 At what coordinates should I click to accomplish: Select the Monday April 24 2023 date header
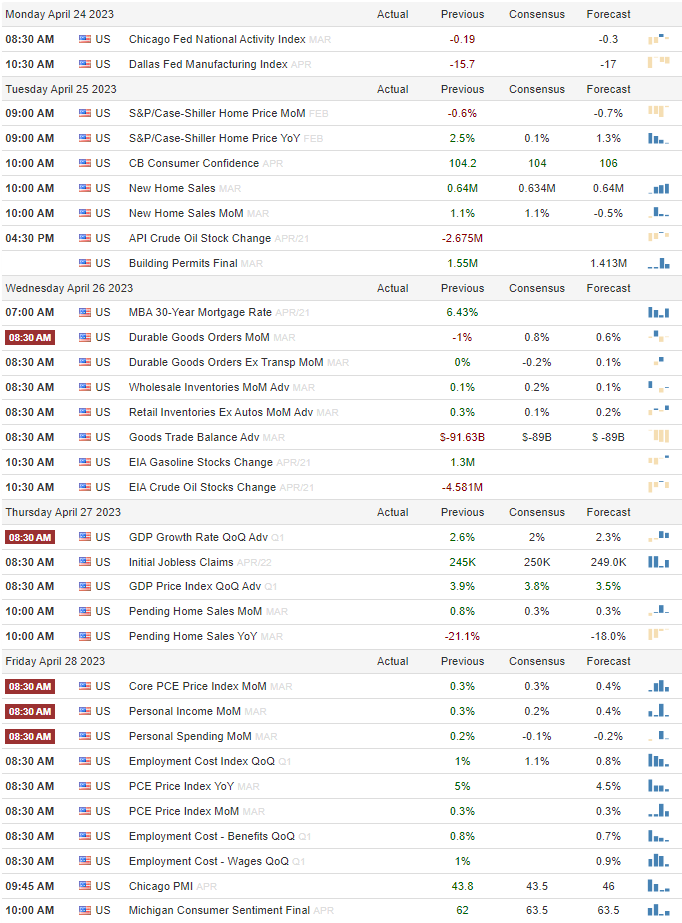[x=59, y=14]
